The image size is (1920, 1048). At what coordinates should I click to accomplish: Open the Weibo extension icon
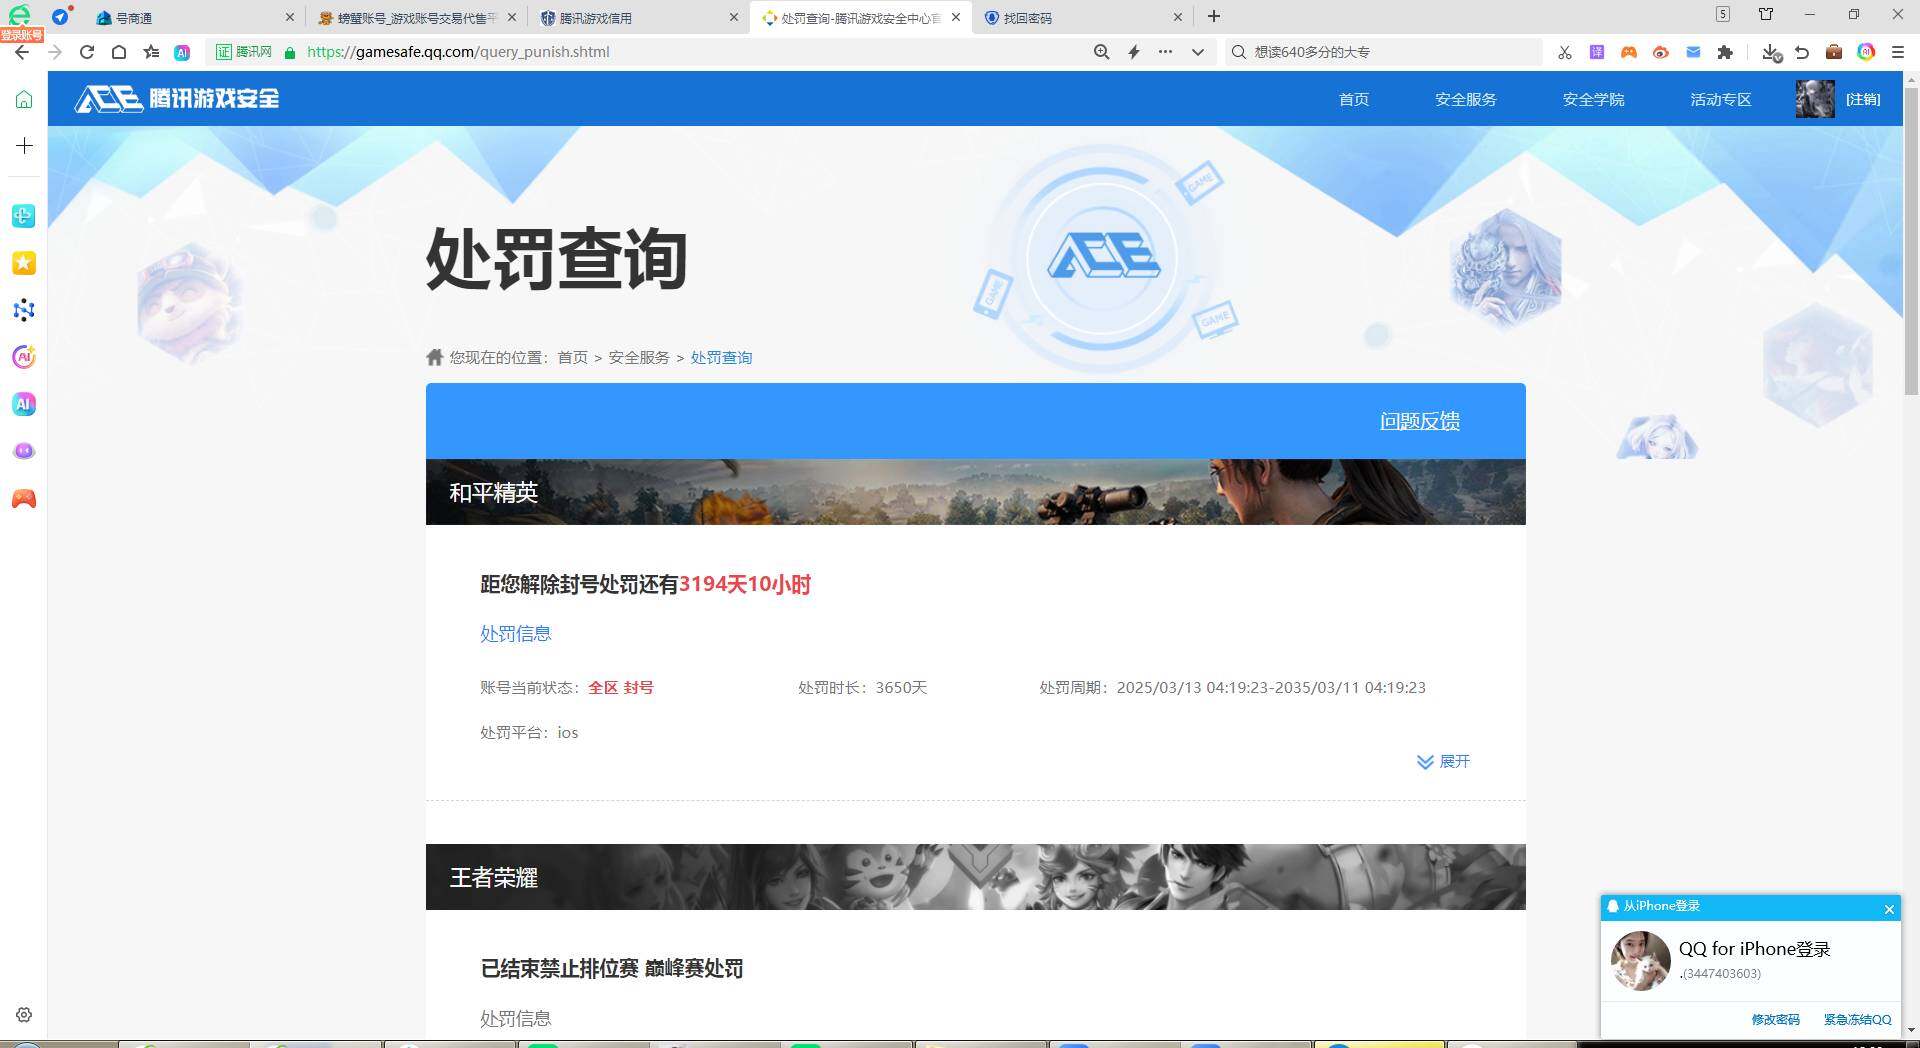1661,52
